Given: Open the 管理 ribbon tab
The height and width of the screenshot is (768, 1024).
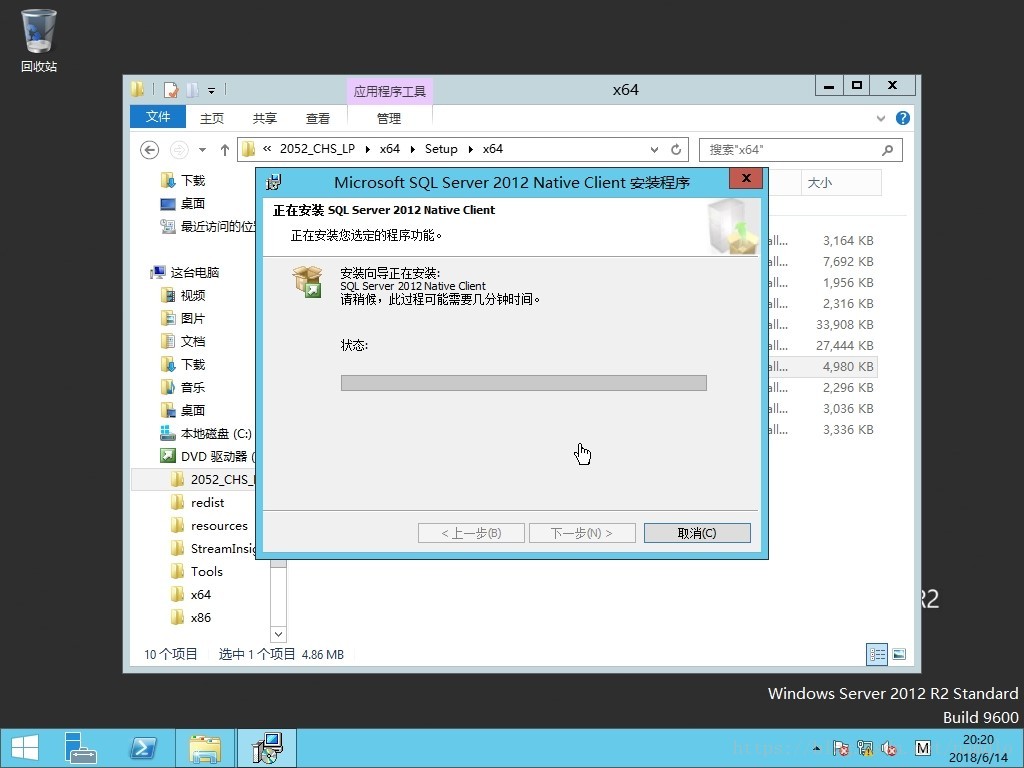Looking at the screenshot, I should point(389,118).
